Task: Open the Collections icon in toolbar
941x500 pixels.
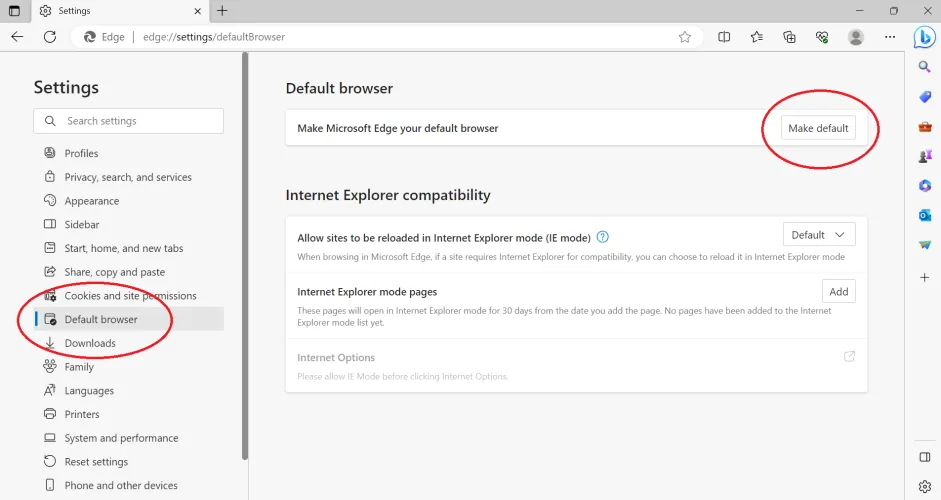Action: (789, 37)
